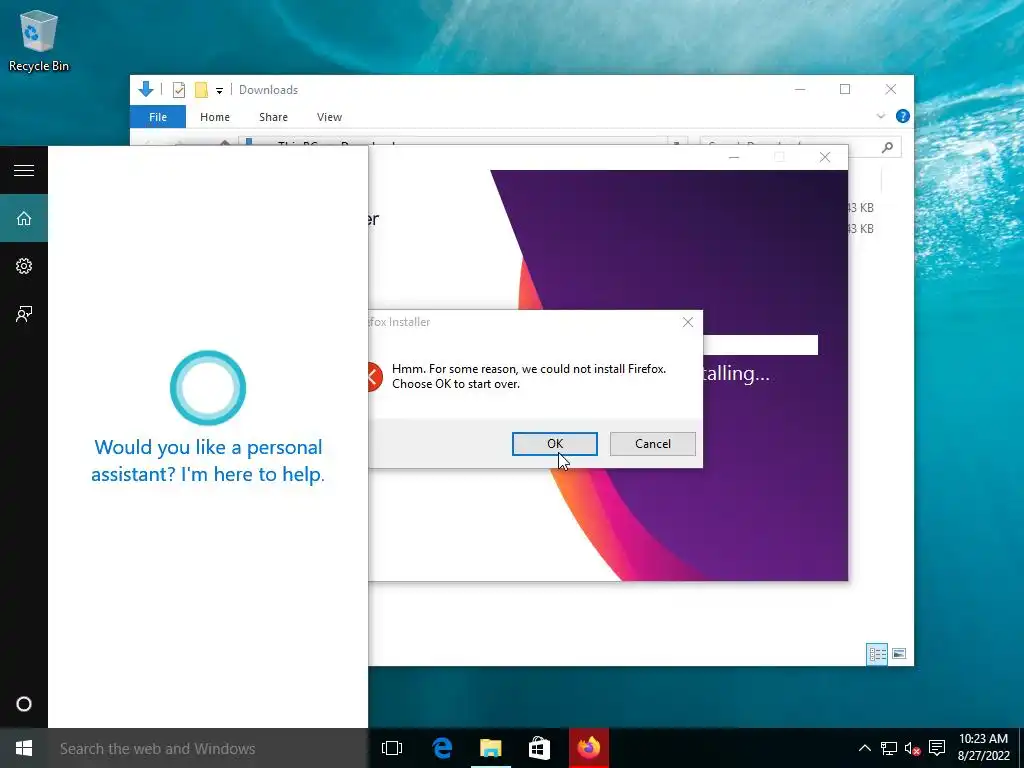Click the Firefox installer taskbar icon
1024x768 pixels.
point(588,748)
